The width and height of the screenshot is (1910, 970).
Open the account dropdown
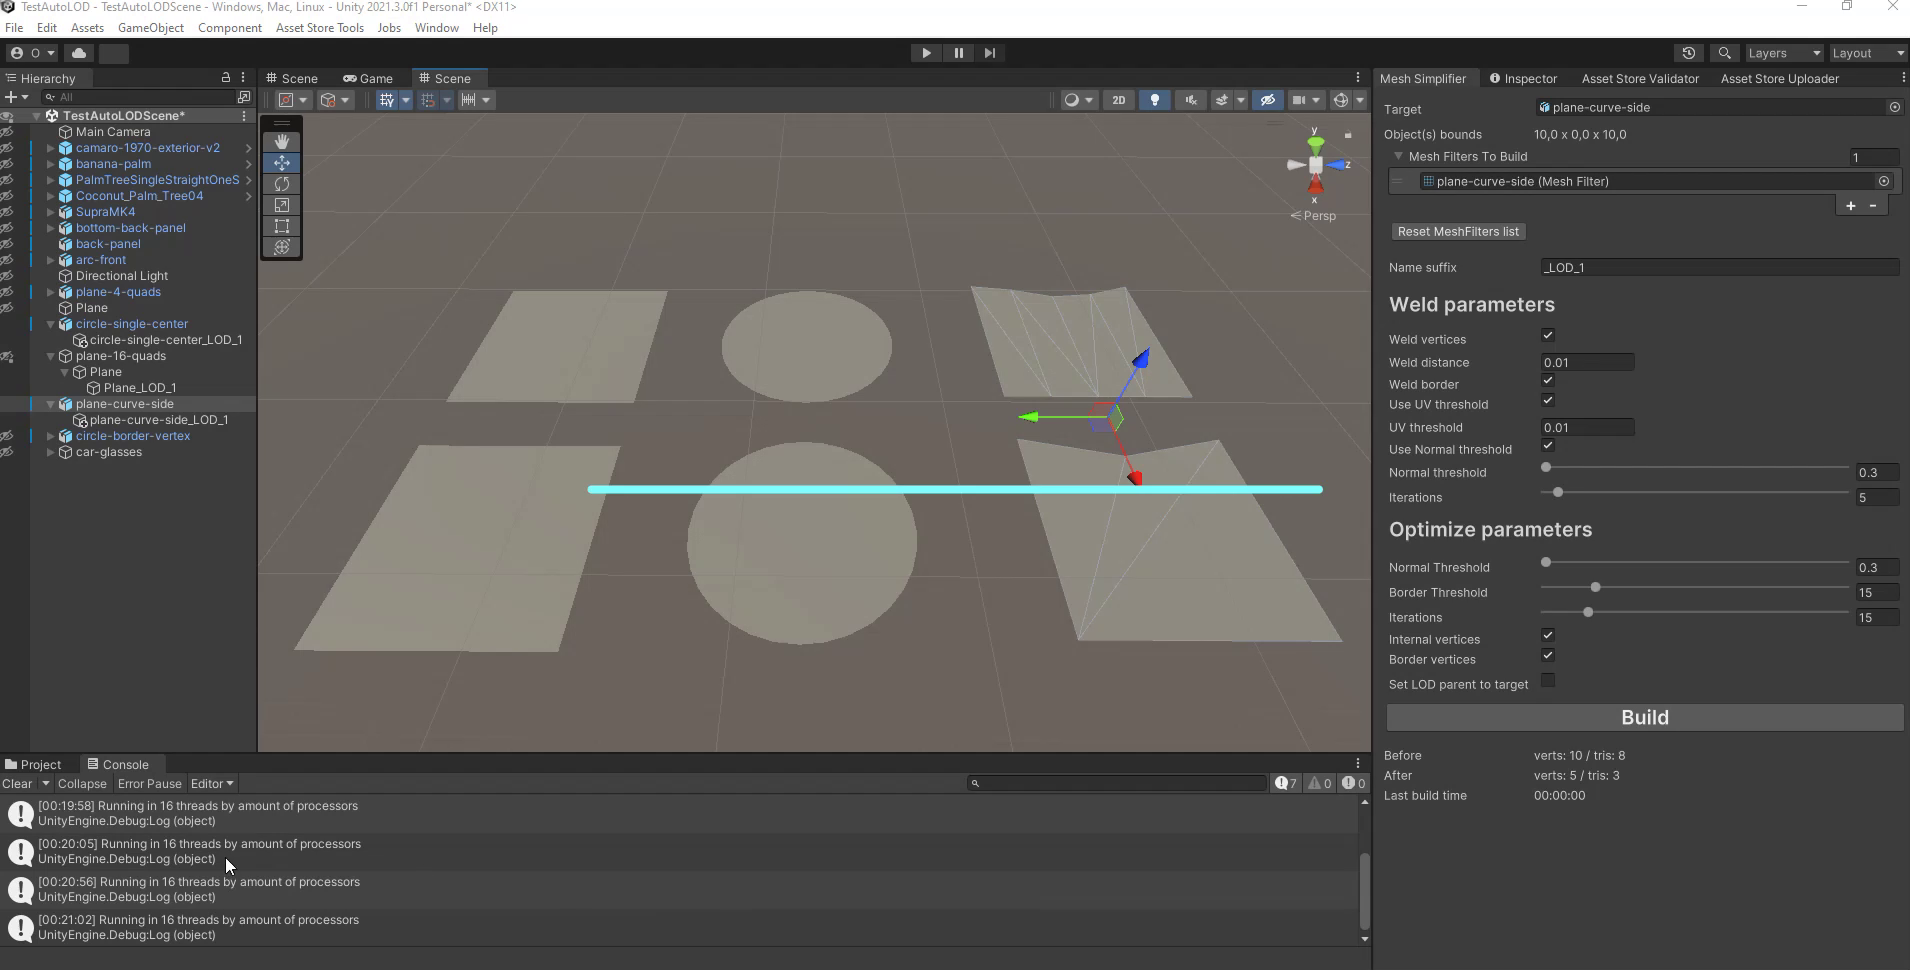tap(33, 53)
